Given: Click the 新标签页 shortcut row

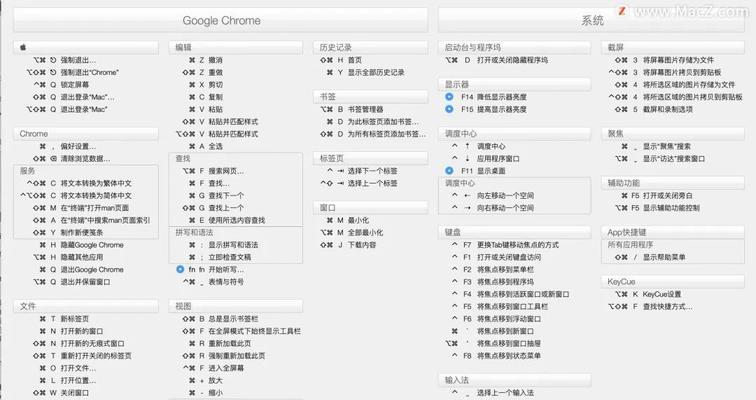Looking at the screenshot, I should click(x=64, y=319).
